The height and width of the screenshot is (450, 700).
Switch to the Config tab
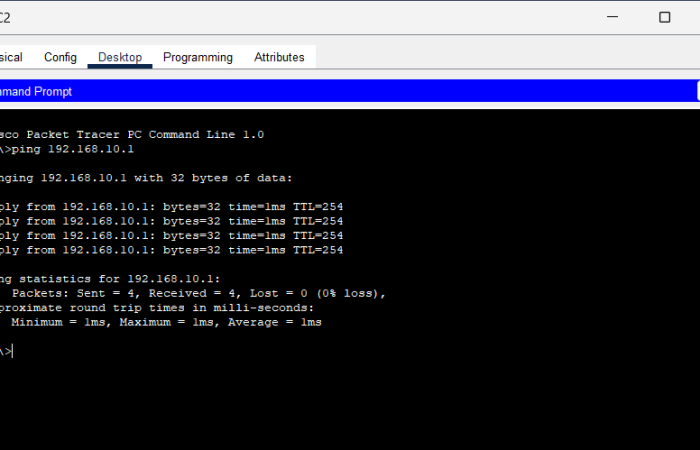[x=60, y=58]
